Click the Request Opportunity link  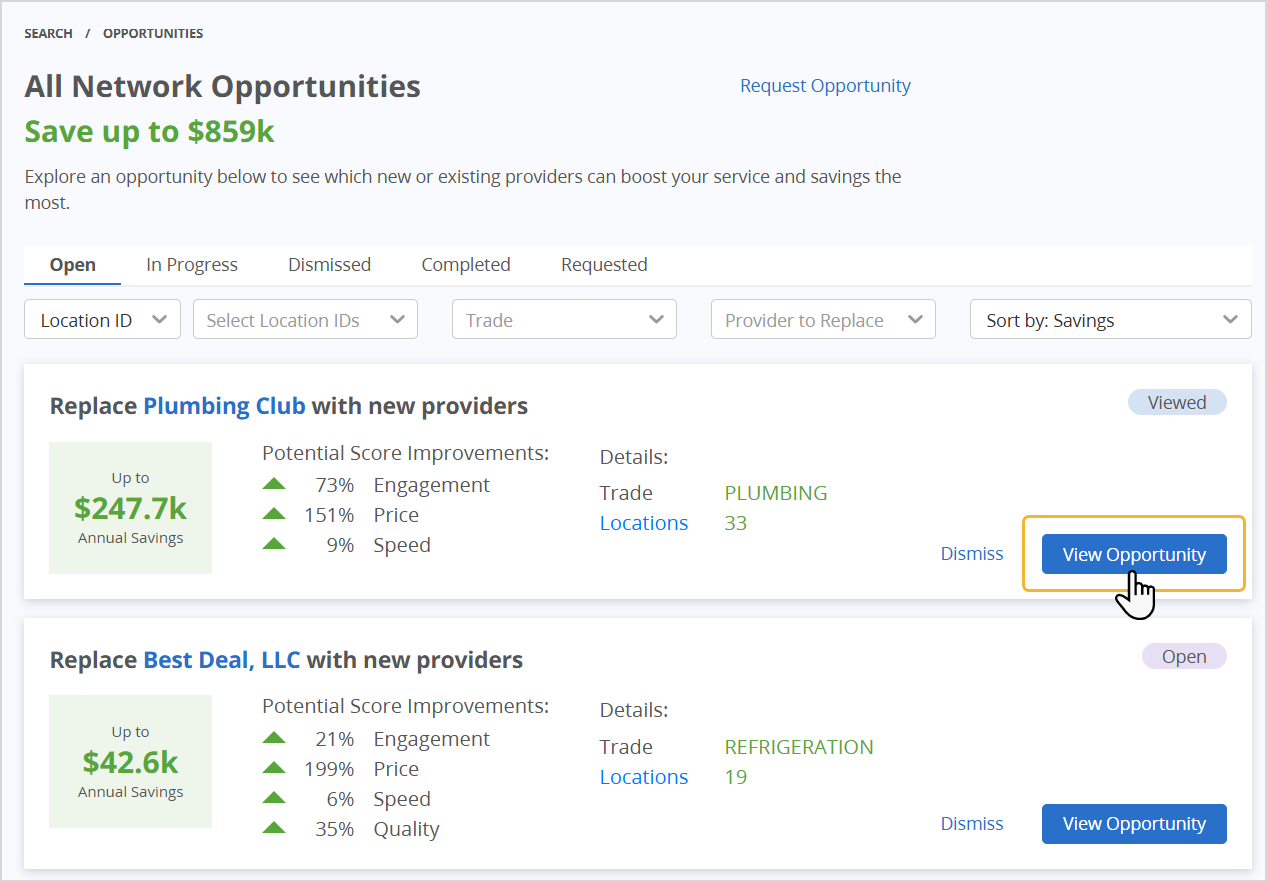(x=825, y=86)
